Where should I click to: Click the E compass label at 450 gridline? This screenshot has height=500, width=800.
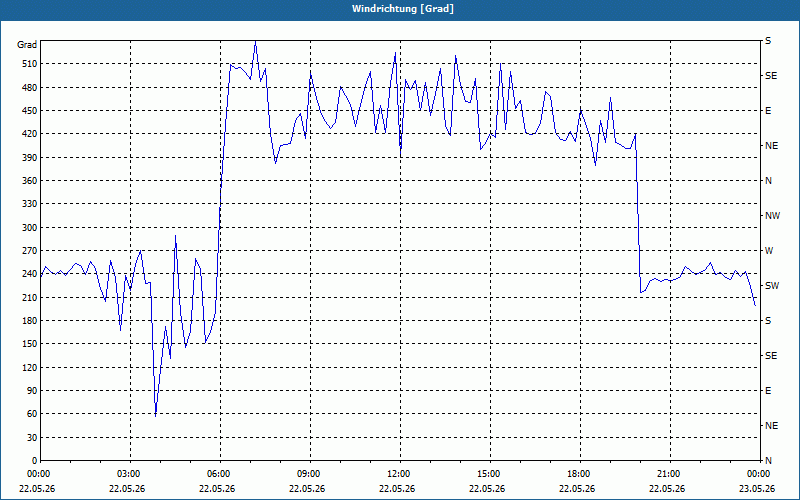pyautogui.click(x=768, y=111)
